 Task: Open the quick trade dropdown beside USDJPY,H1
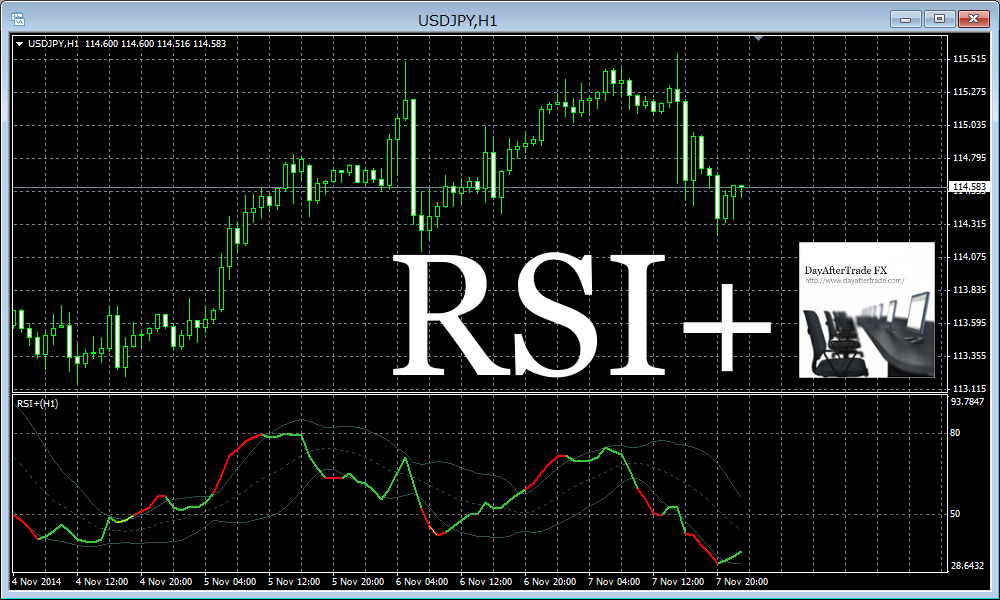click(17, 44)
